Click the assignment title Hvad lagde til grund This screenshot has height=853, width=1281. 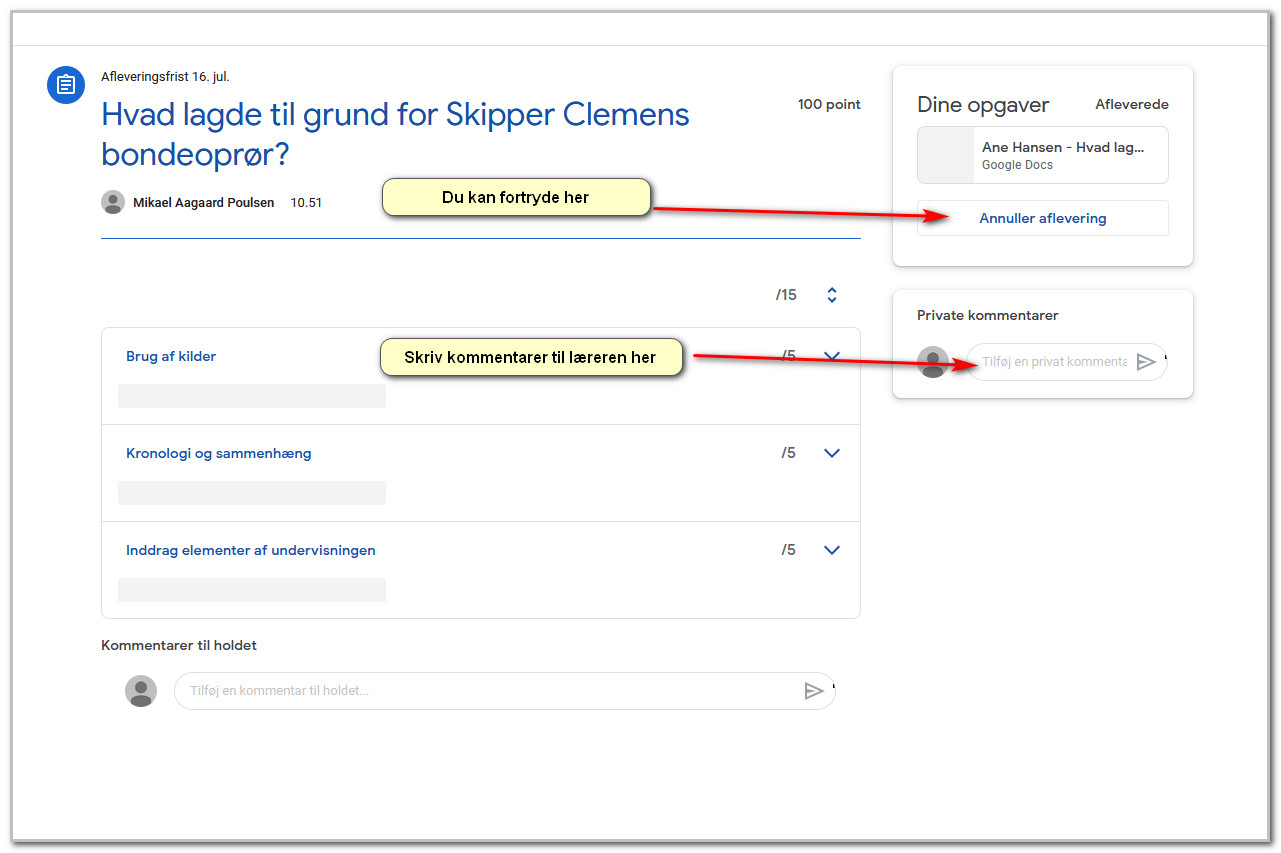click(396, 134)
